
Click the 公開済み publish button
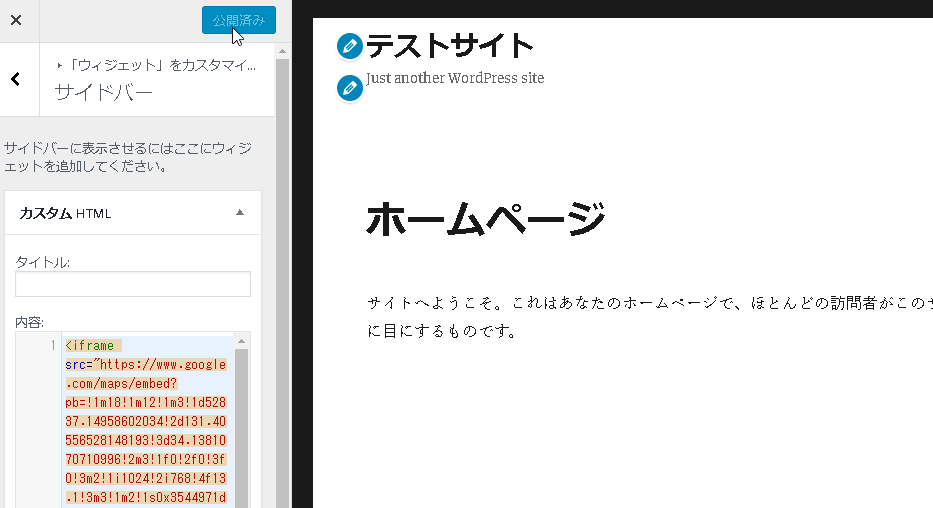click(238, 20)
